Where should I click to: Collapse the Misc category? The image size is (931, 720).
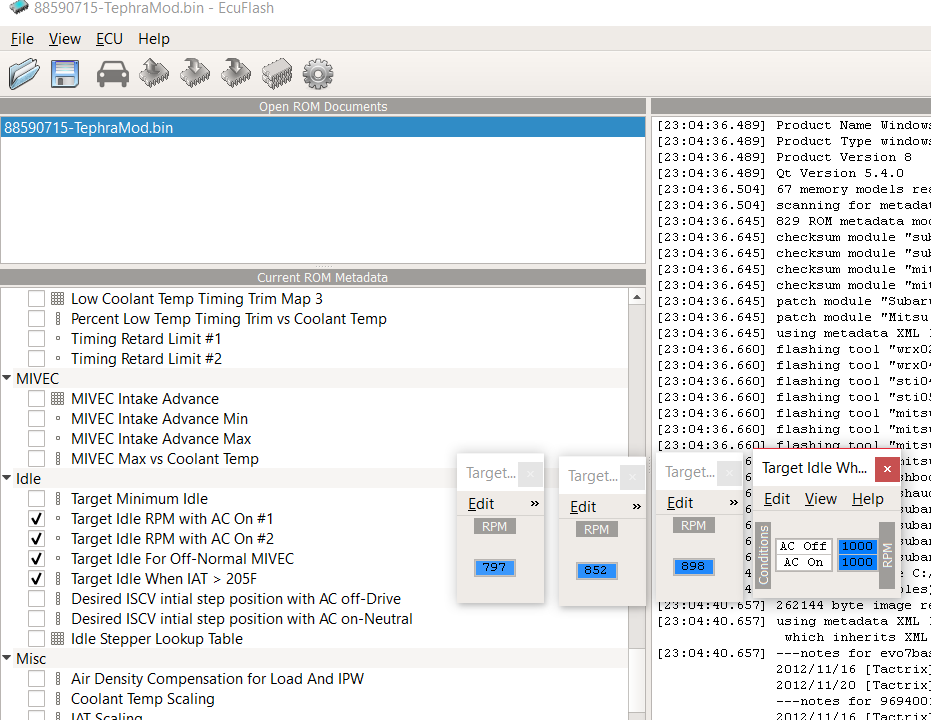click(7, 658)
